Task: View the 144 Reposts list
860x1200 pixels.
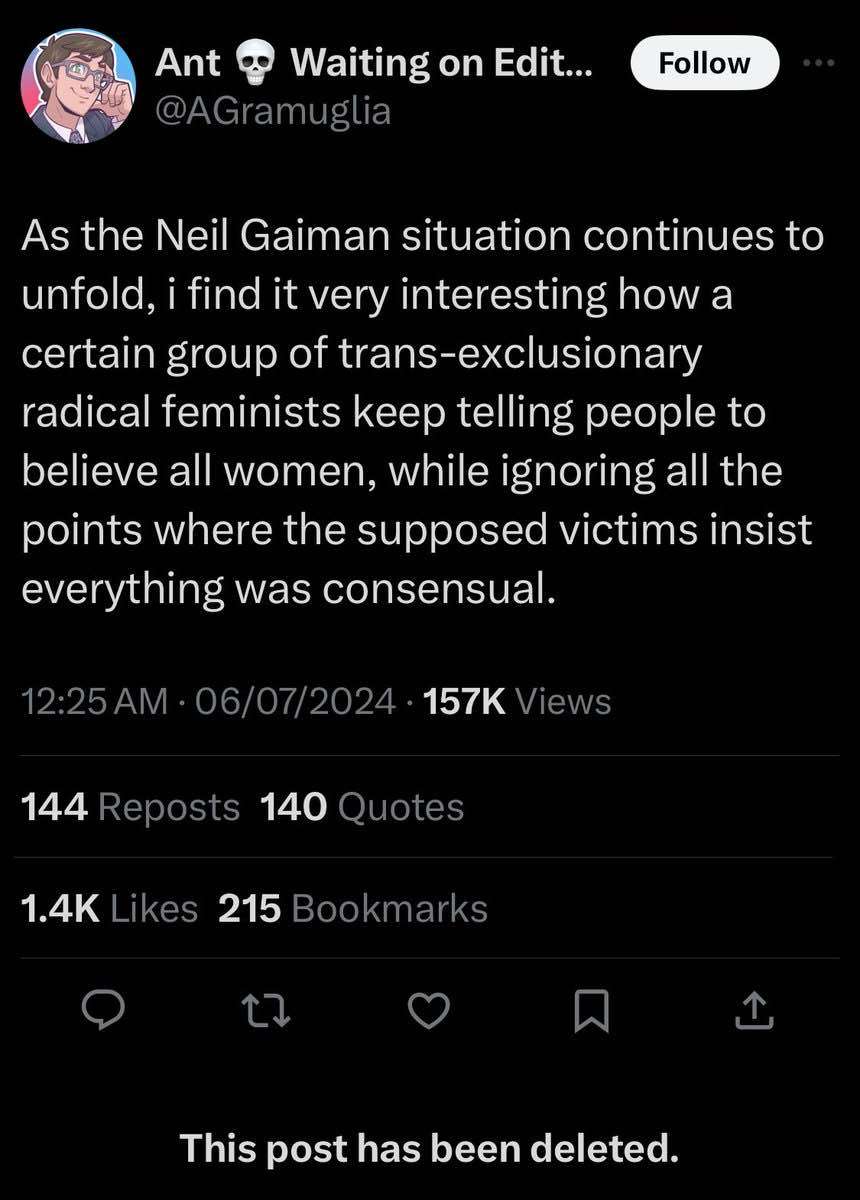Action: tap(131, 806)
